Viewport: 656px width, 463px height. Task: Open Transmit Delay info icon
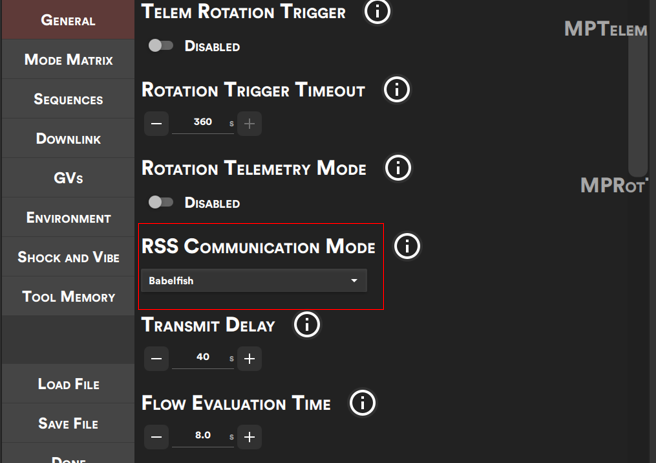(307, 324)
